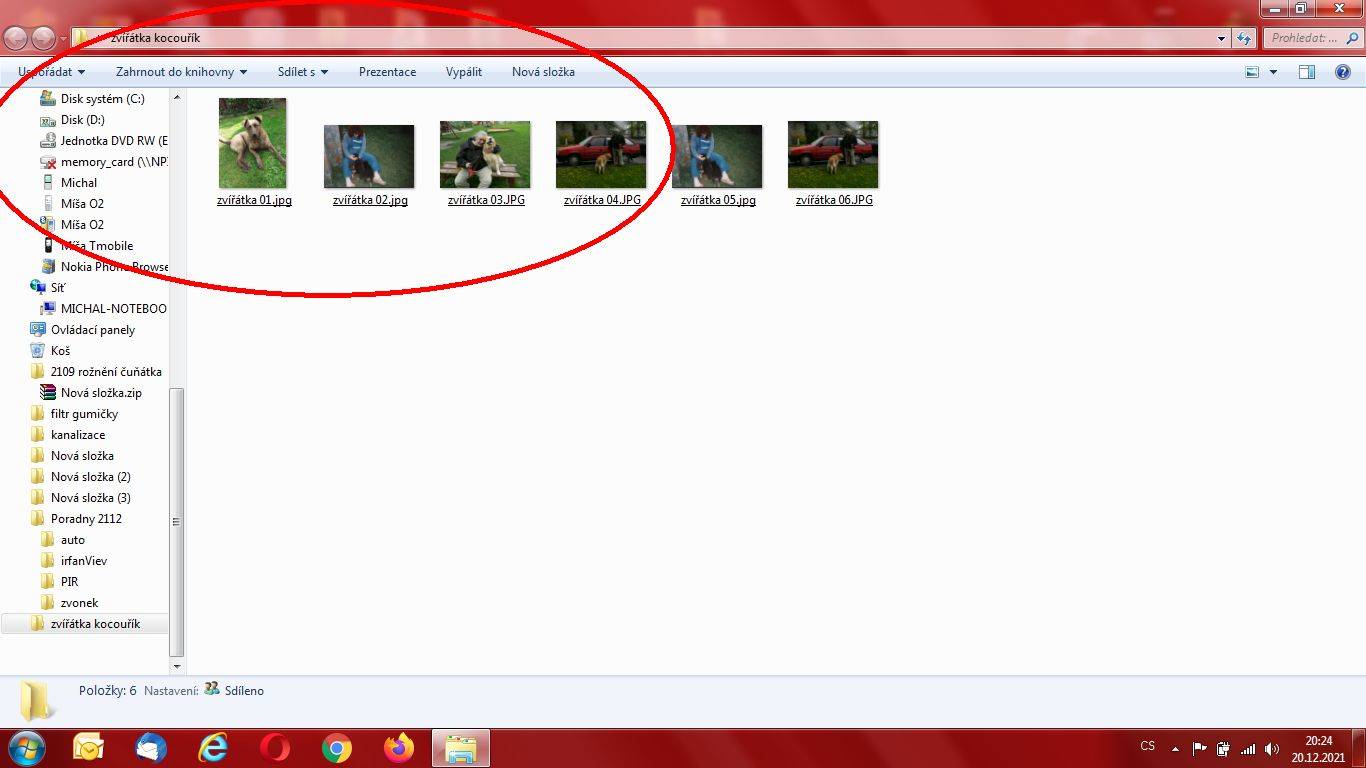
Task: Select auto subfolder
Action: 64,540
